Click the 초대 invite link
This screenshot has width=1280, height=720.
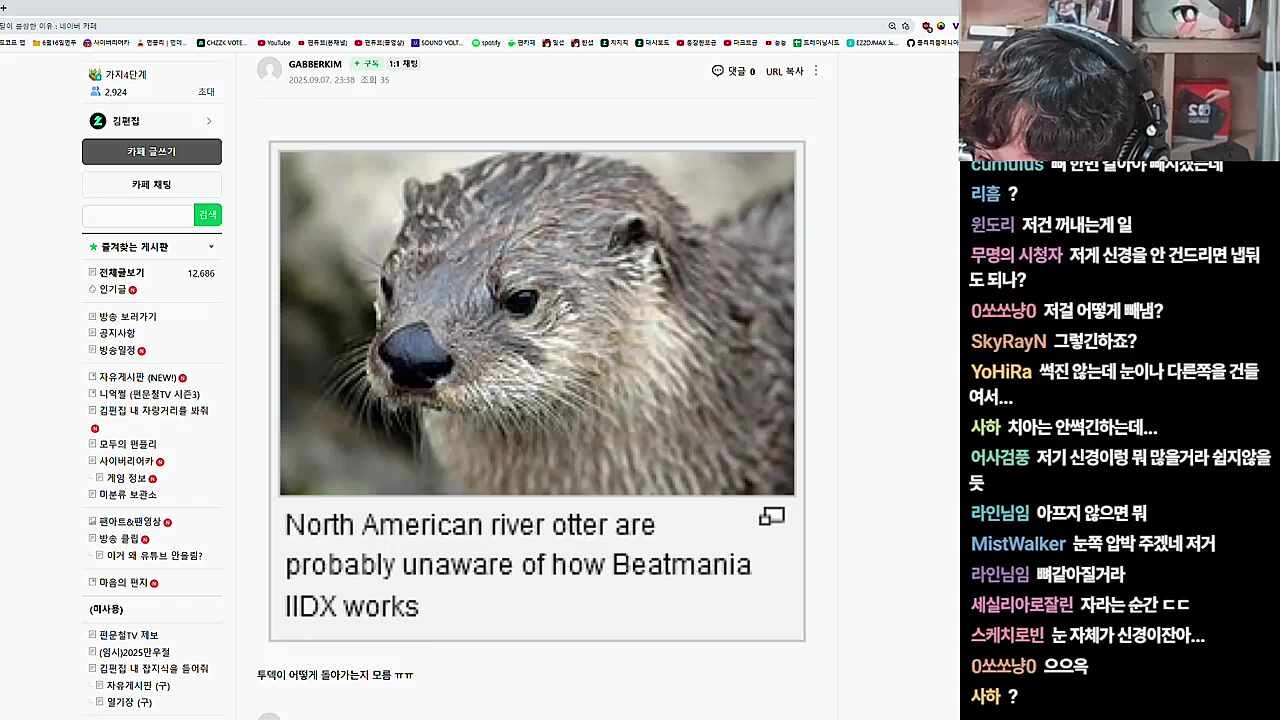[206, 92]
